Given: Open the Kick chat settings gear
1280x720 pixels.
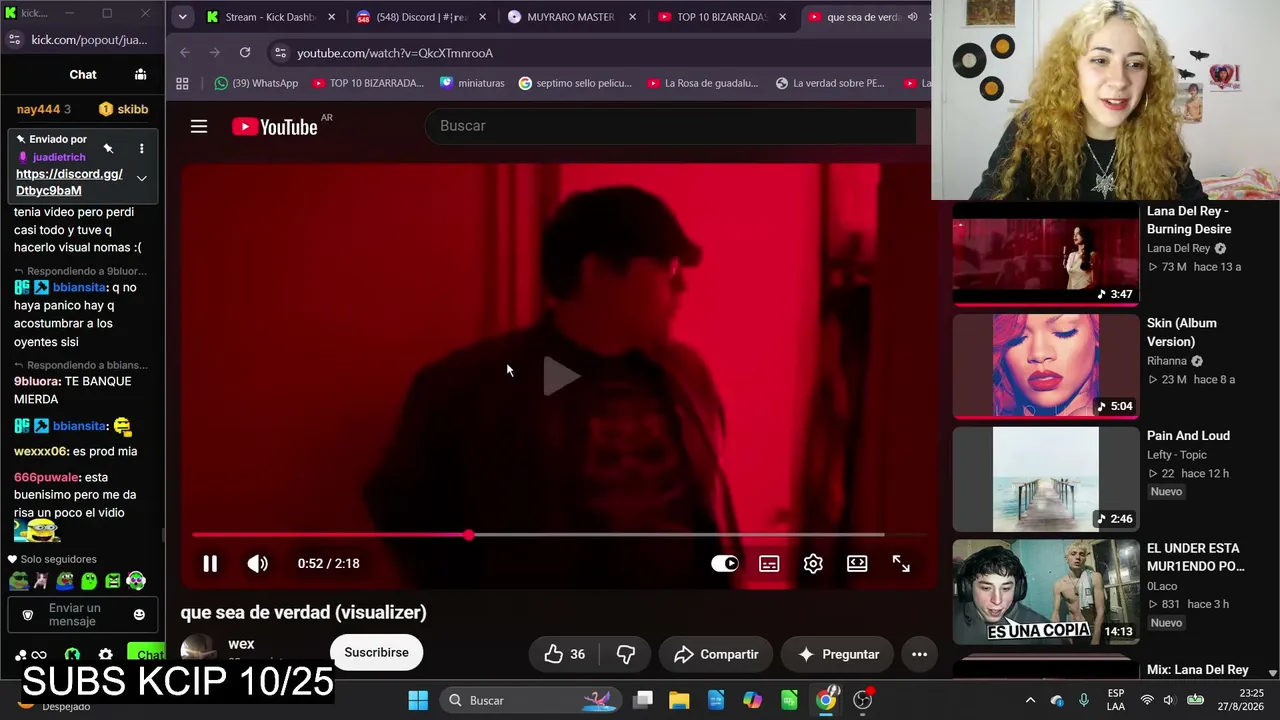Looking at the screenshot, I should point(105,656).
